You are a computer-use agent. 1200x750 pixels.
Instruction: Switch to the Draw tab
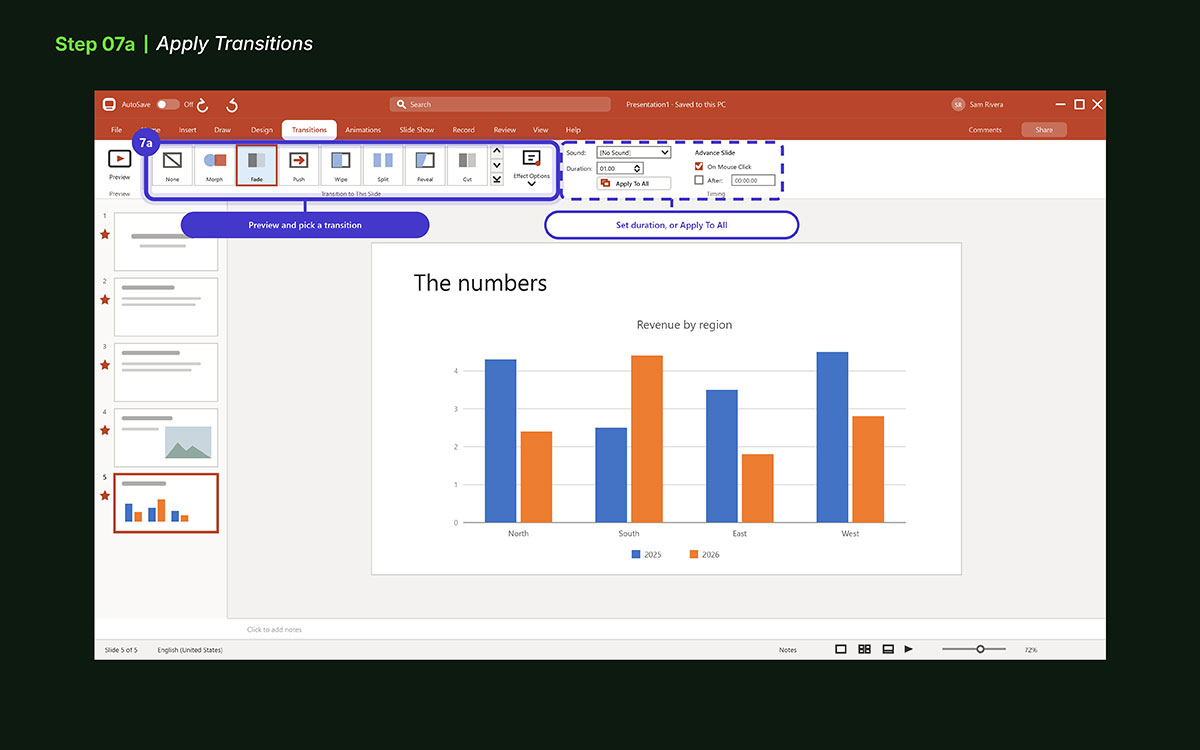pos(222,130)
